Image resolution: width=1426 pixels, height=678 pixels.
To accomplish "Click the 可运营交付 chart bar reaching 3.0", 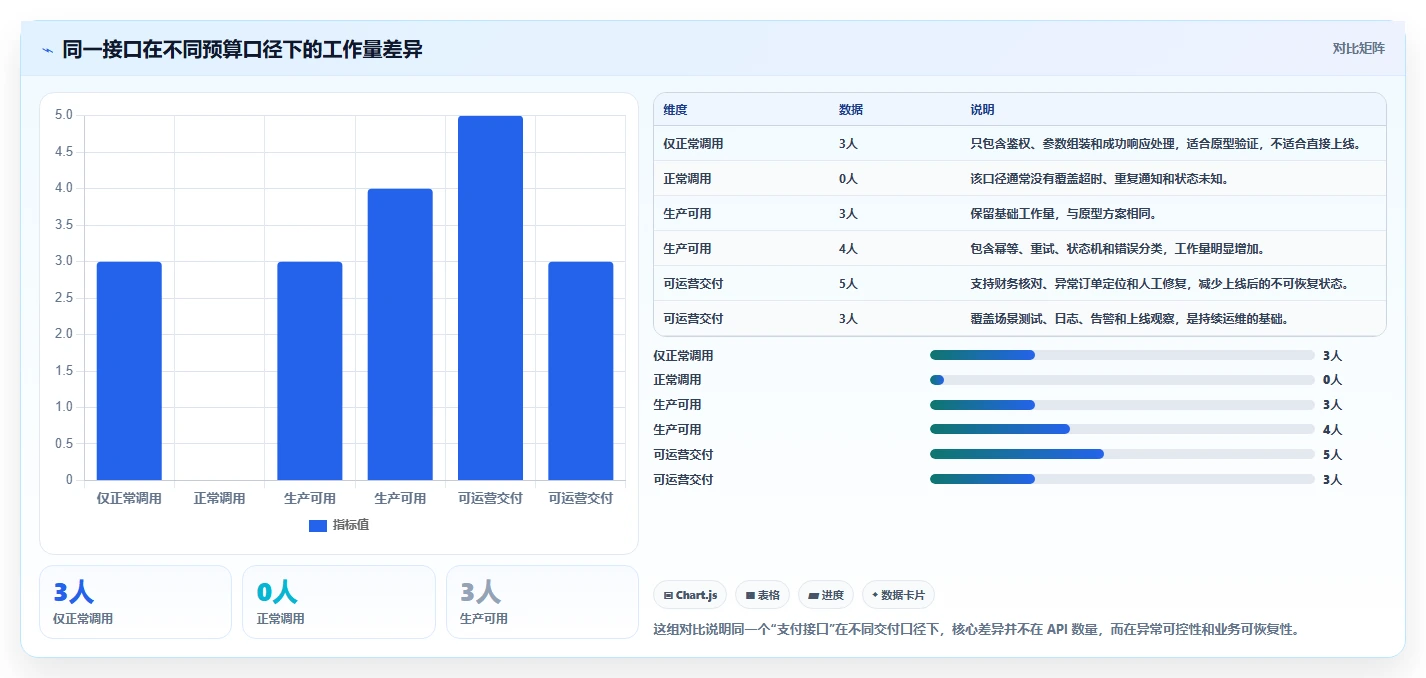I will (580, 371).
